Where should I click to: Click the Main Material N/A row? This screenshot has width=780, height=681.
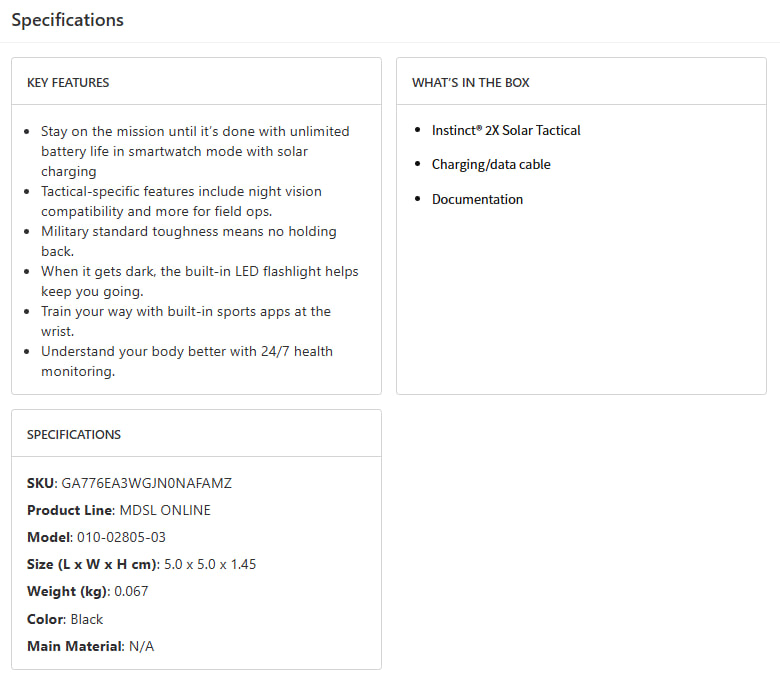91,646
